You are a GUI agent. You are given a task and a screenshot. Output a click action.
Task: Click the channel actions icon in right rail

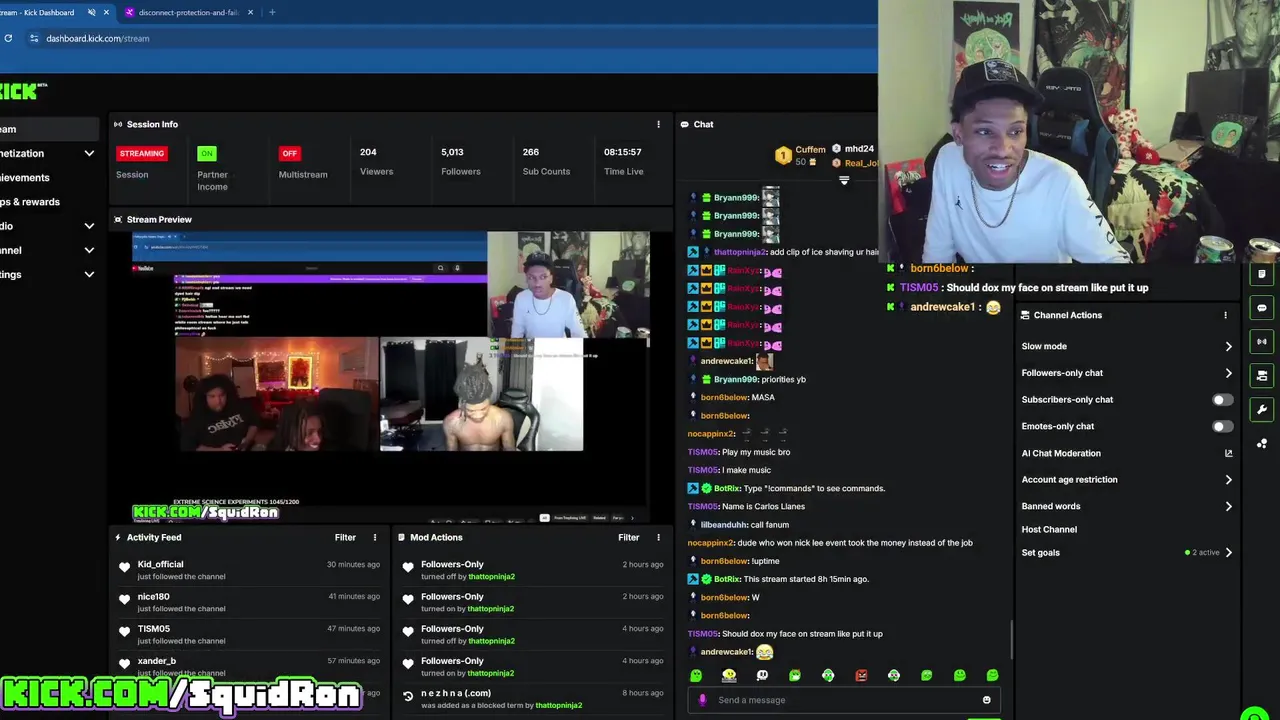click(1262, 375)
